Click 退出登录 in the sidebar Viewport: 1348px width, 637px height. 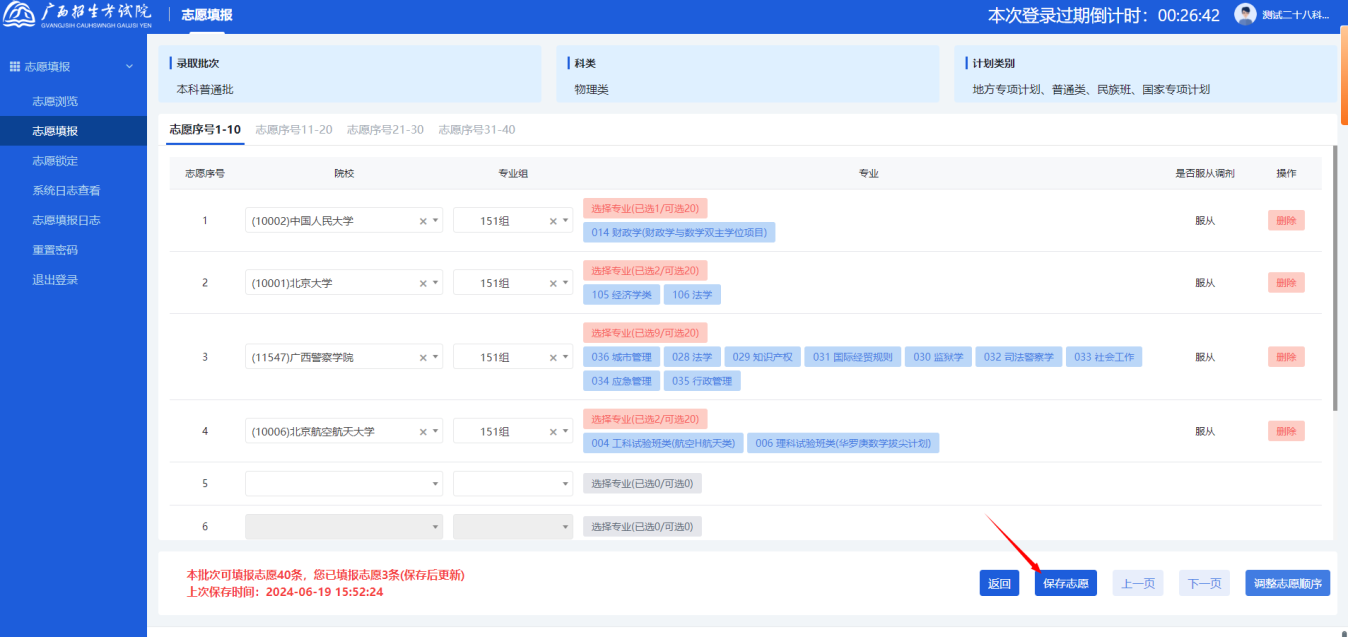[x=55, y=280]
